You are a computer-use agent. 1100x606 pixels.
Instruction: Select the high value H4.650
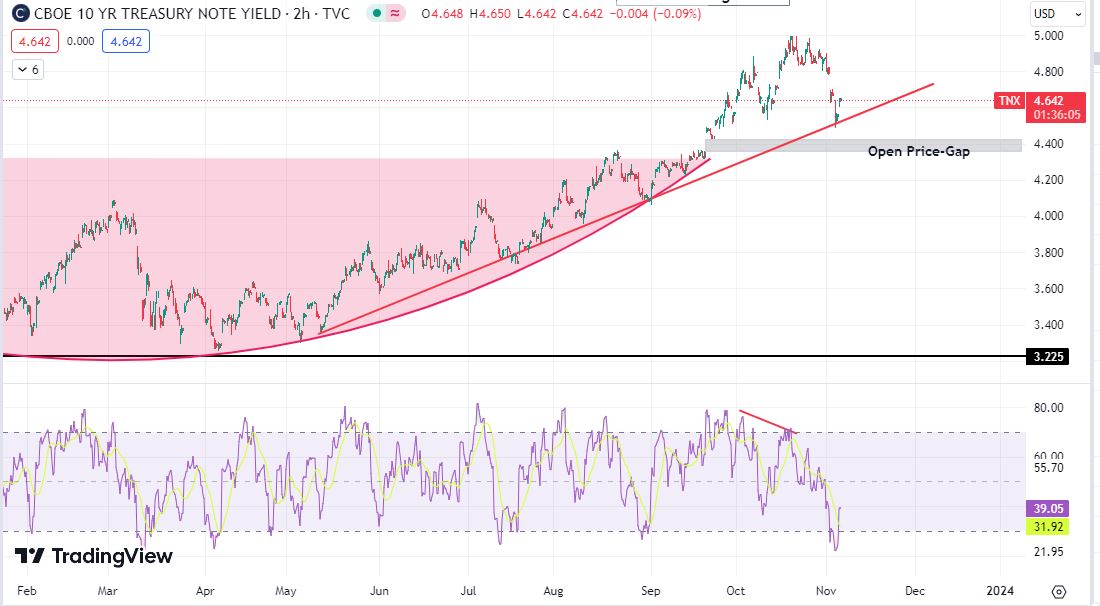tap(490, 13)
